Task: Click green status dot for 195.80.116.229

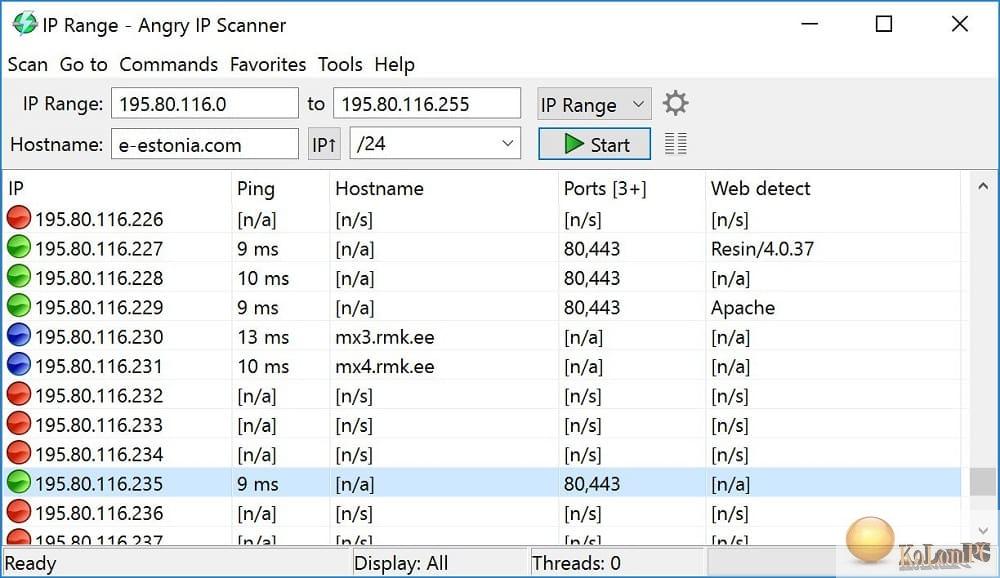Action: [18, 306]
